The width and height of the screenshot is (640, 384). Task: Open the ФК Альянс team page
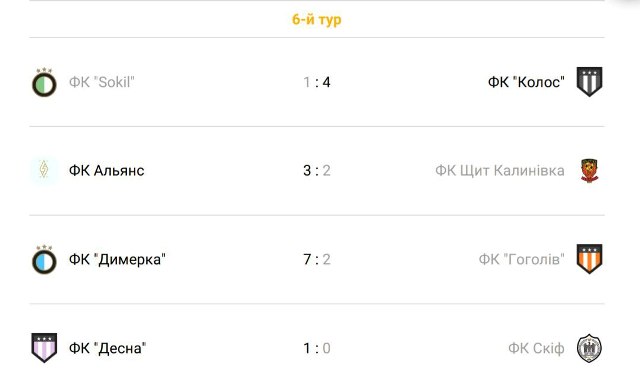pos(107,171)
